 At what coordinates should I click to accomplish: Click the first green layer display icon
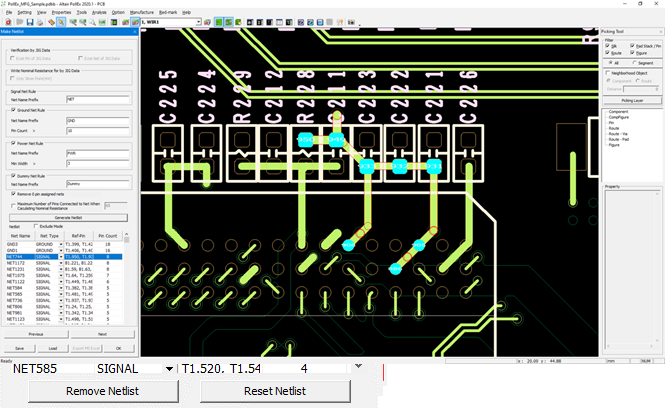tap(218, 20)
